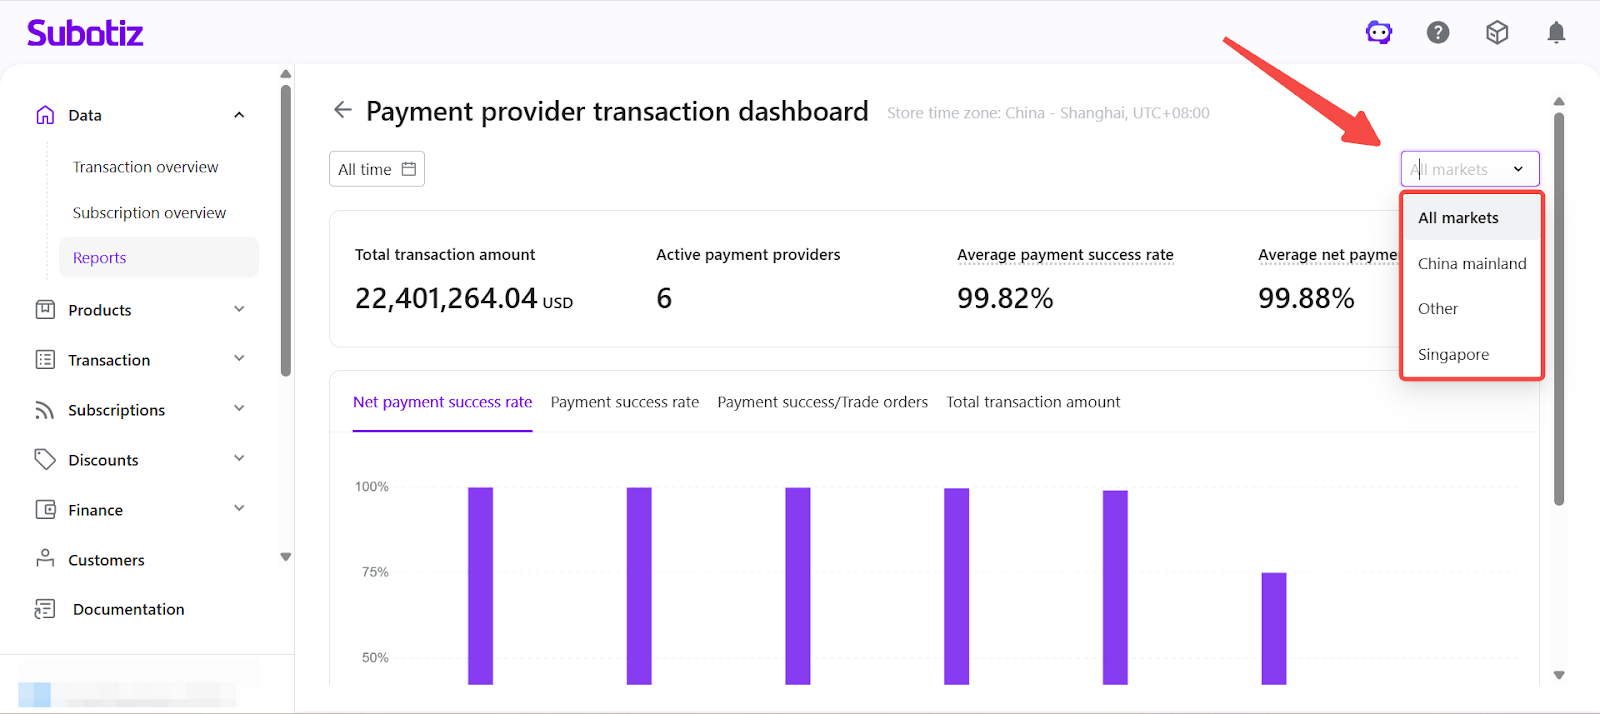1600x714 pixels.
Task: Switch to Total transaction amount tab
Action: point(1033,402)
